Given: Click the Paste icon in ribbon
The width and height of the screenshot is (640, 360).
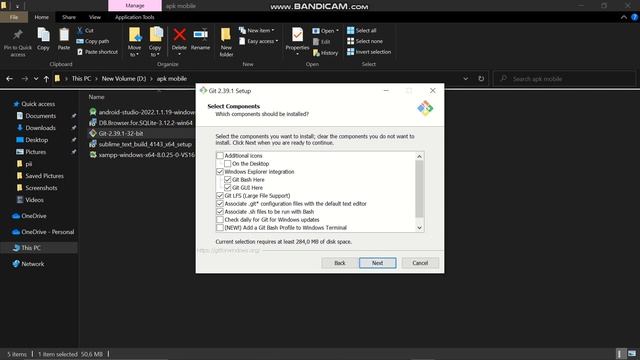Looking at the screenshot, I should pos(64,35).
